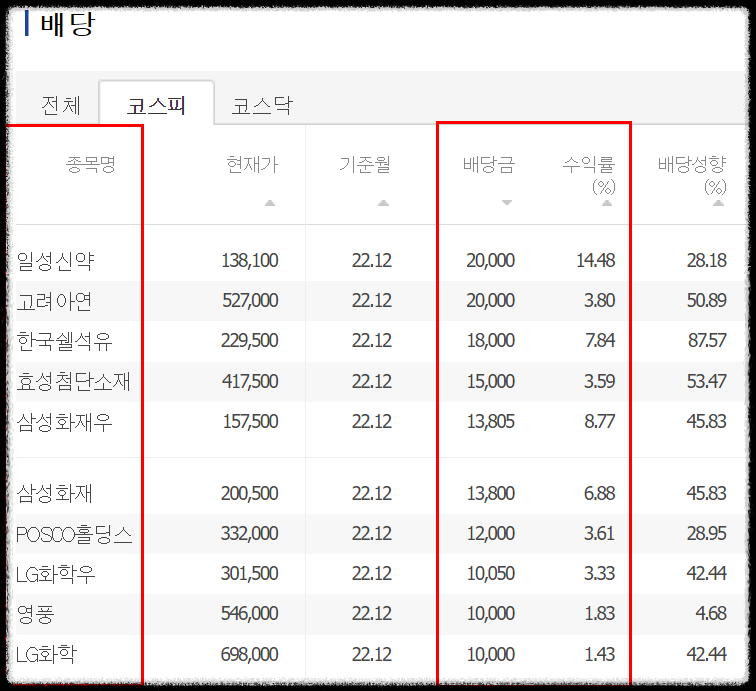Click current price 157,500
The width and height of the screenshot is (756, 691).
250,422
